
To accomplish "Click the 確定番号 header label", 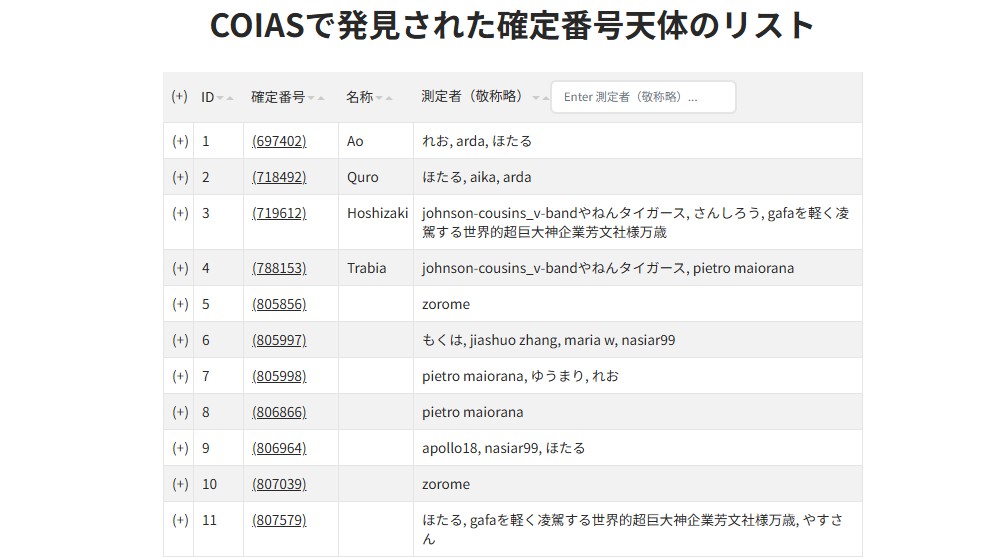I will 278,97.
